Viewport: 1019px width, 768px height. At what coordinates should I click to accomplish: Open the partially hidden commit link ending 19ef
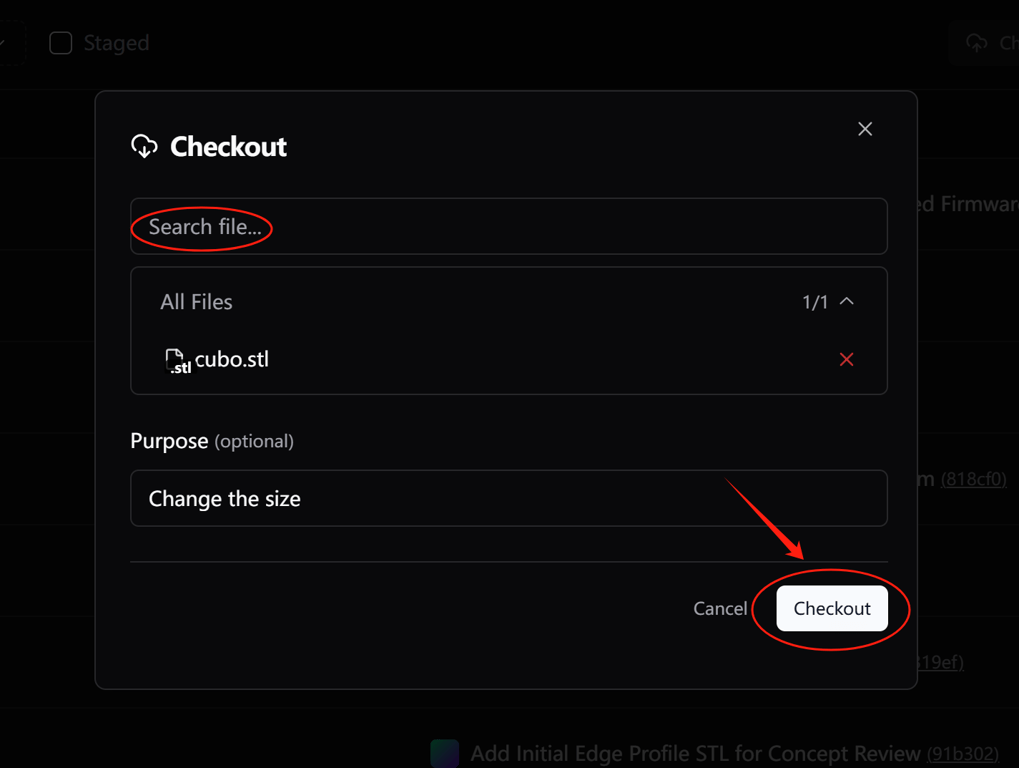click(x=938, y=662)
